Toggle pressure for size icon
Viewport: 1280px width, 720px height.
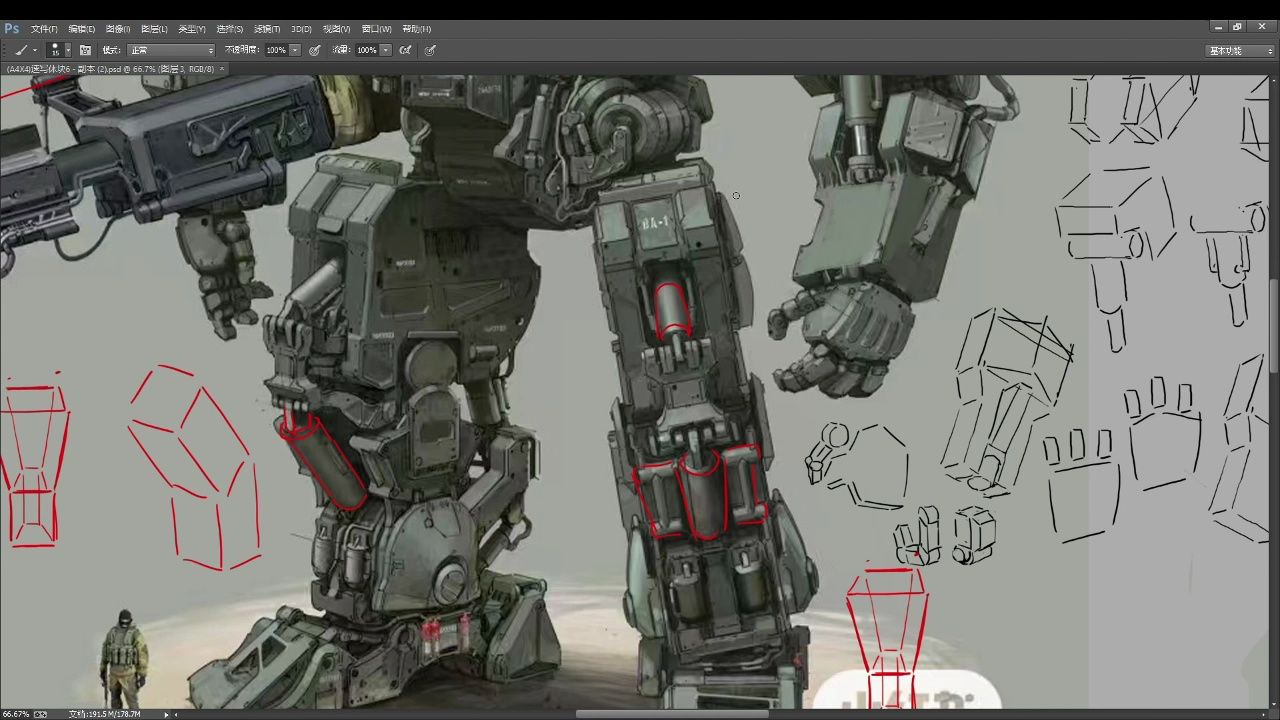tap(430, 50)
